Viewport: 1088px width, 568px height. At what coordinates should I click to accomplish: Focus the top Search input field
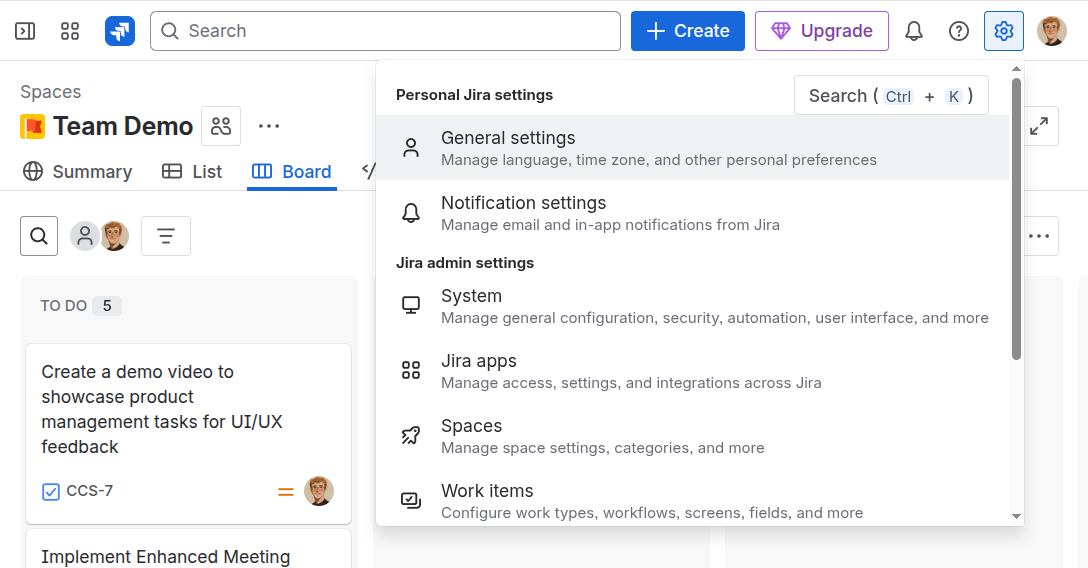[385, 31]
